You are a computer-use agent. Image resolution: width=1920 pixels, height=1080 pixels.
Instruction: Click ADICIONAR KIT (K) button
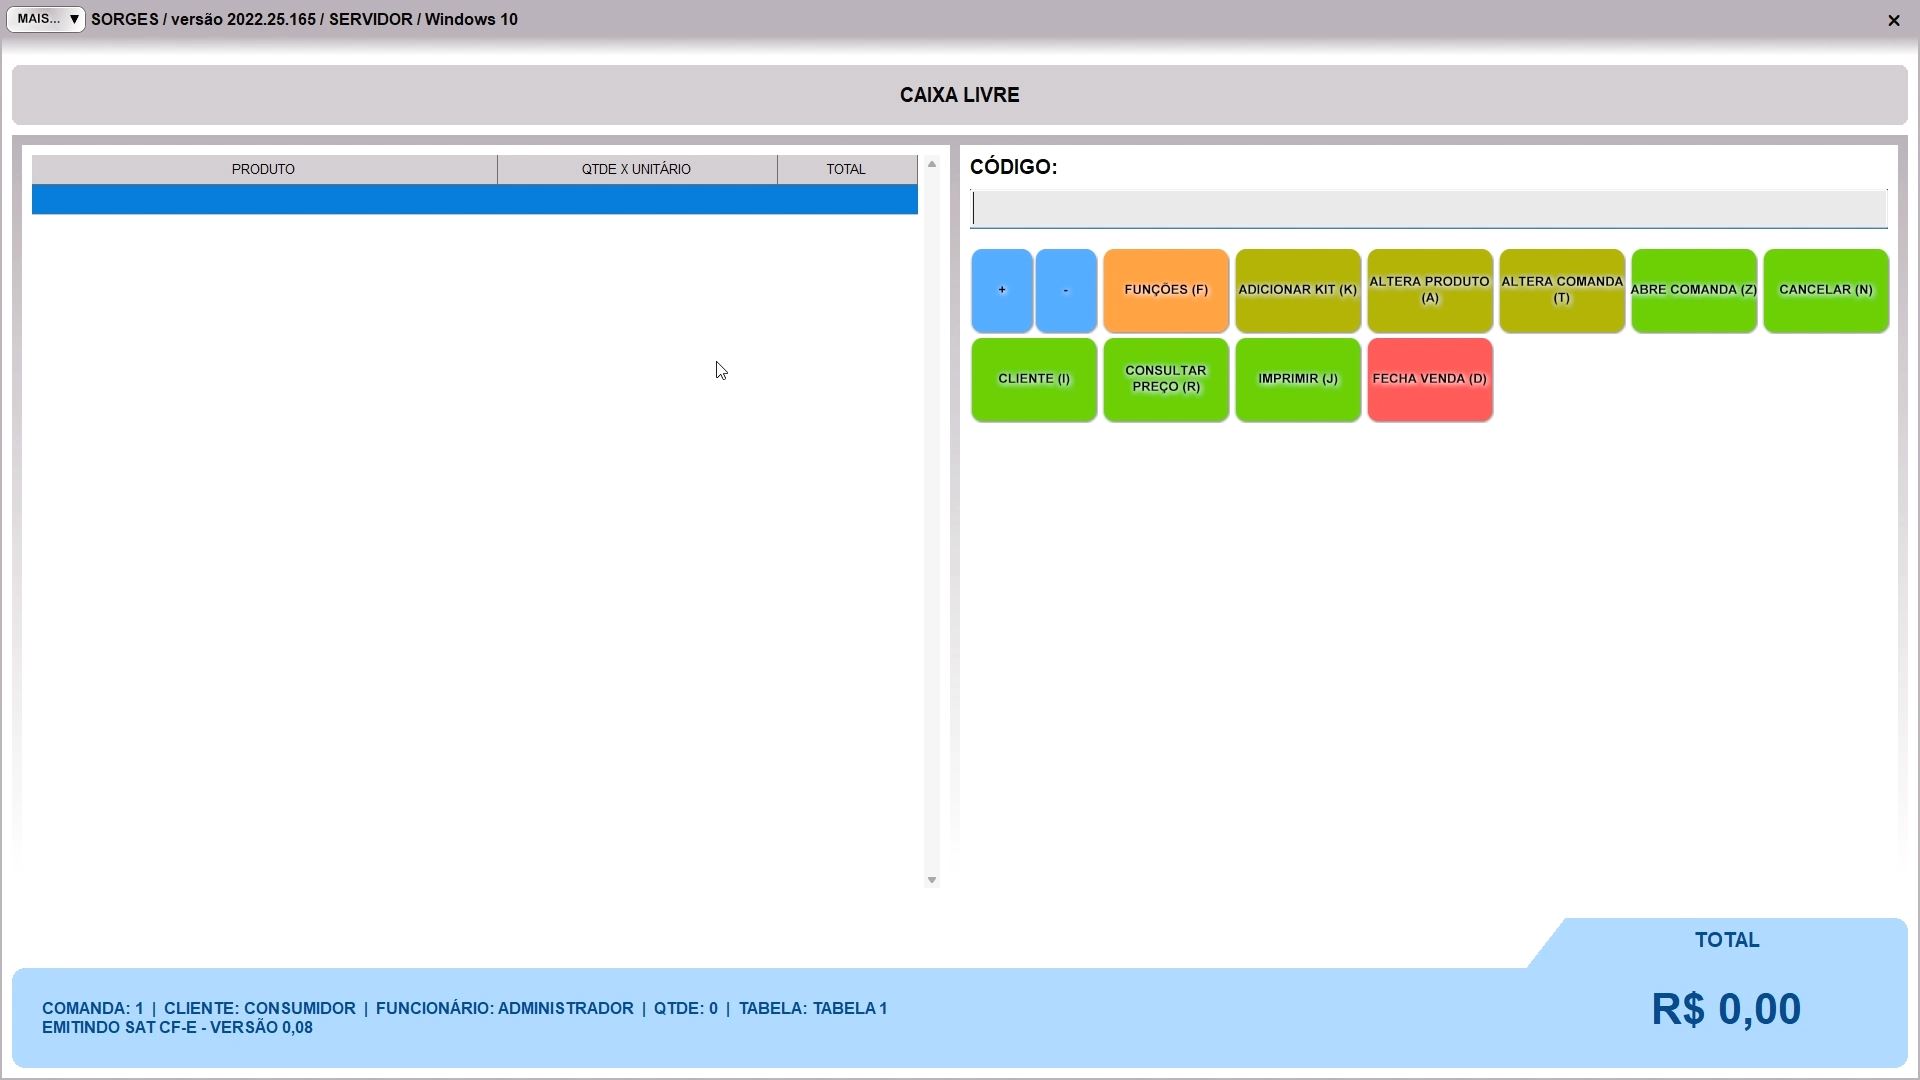click(1297, 290)
